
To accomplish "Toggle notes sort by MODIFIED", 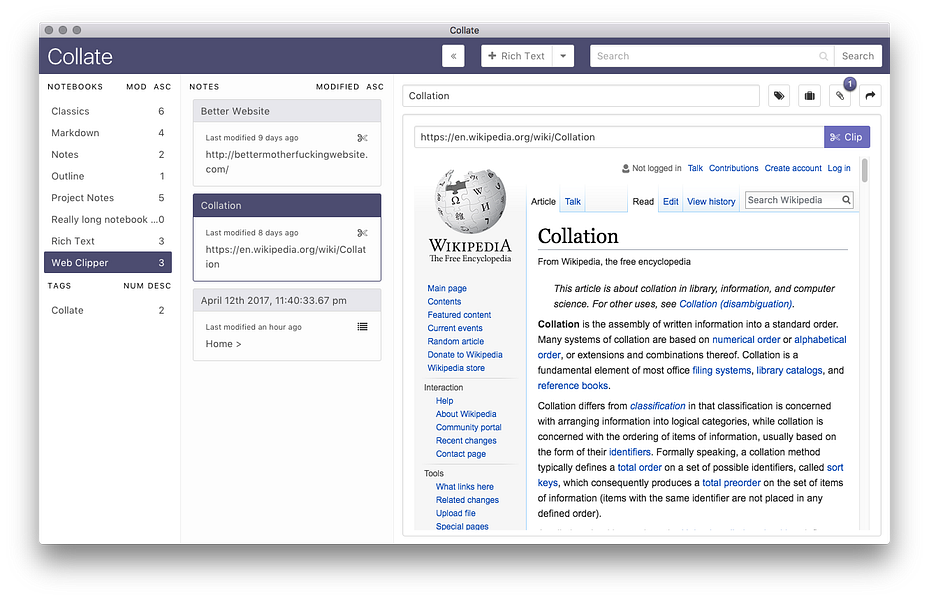I will click(x=337, y=86).
